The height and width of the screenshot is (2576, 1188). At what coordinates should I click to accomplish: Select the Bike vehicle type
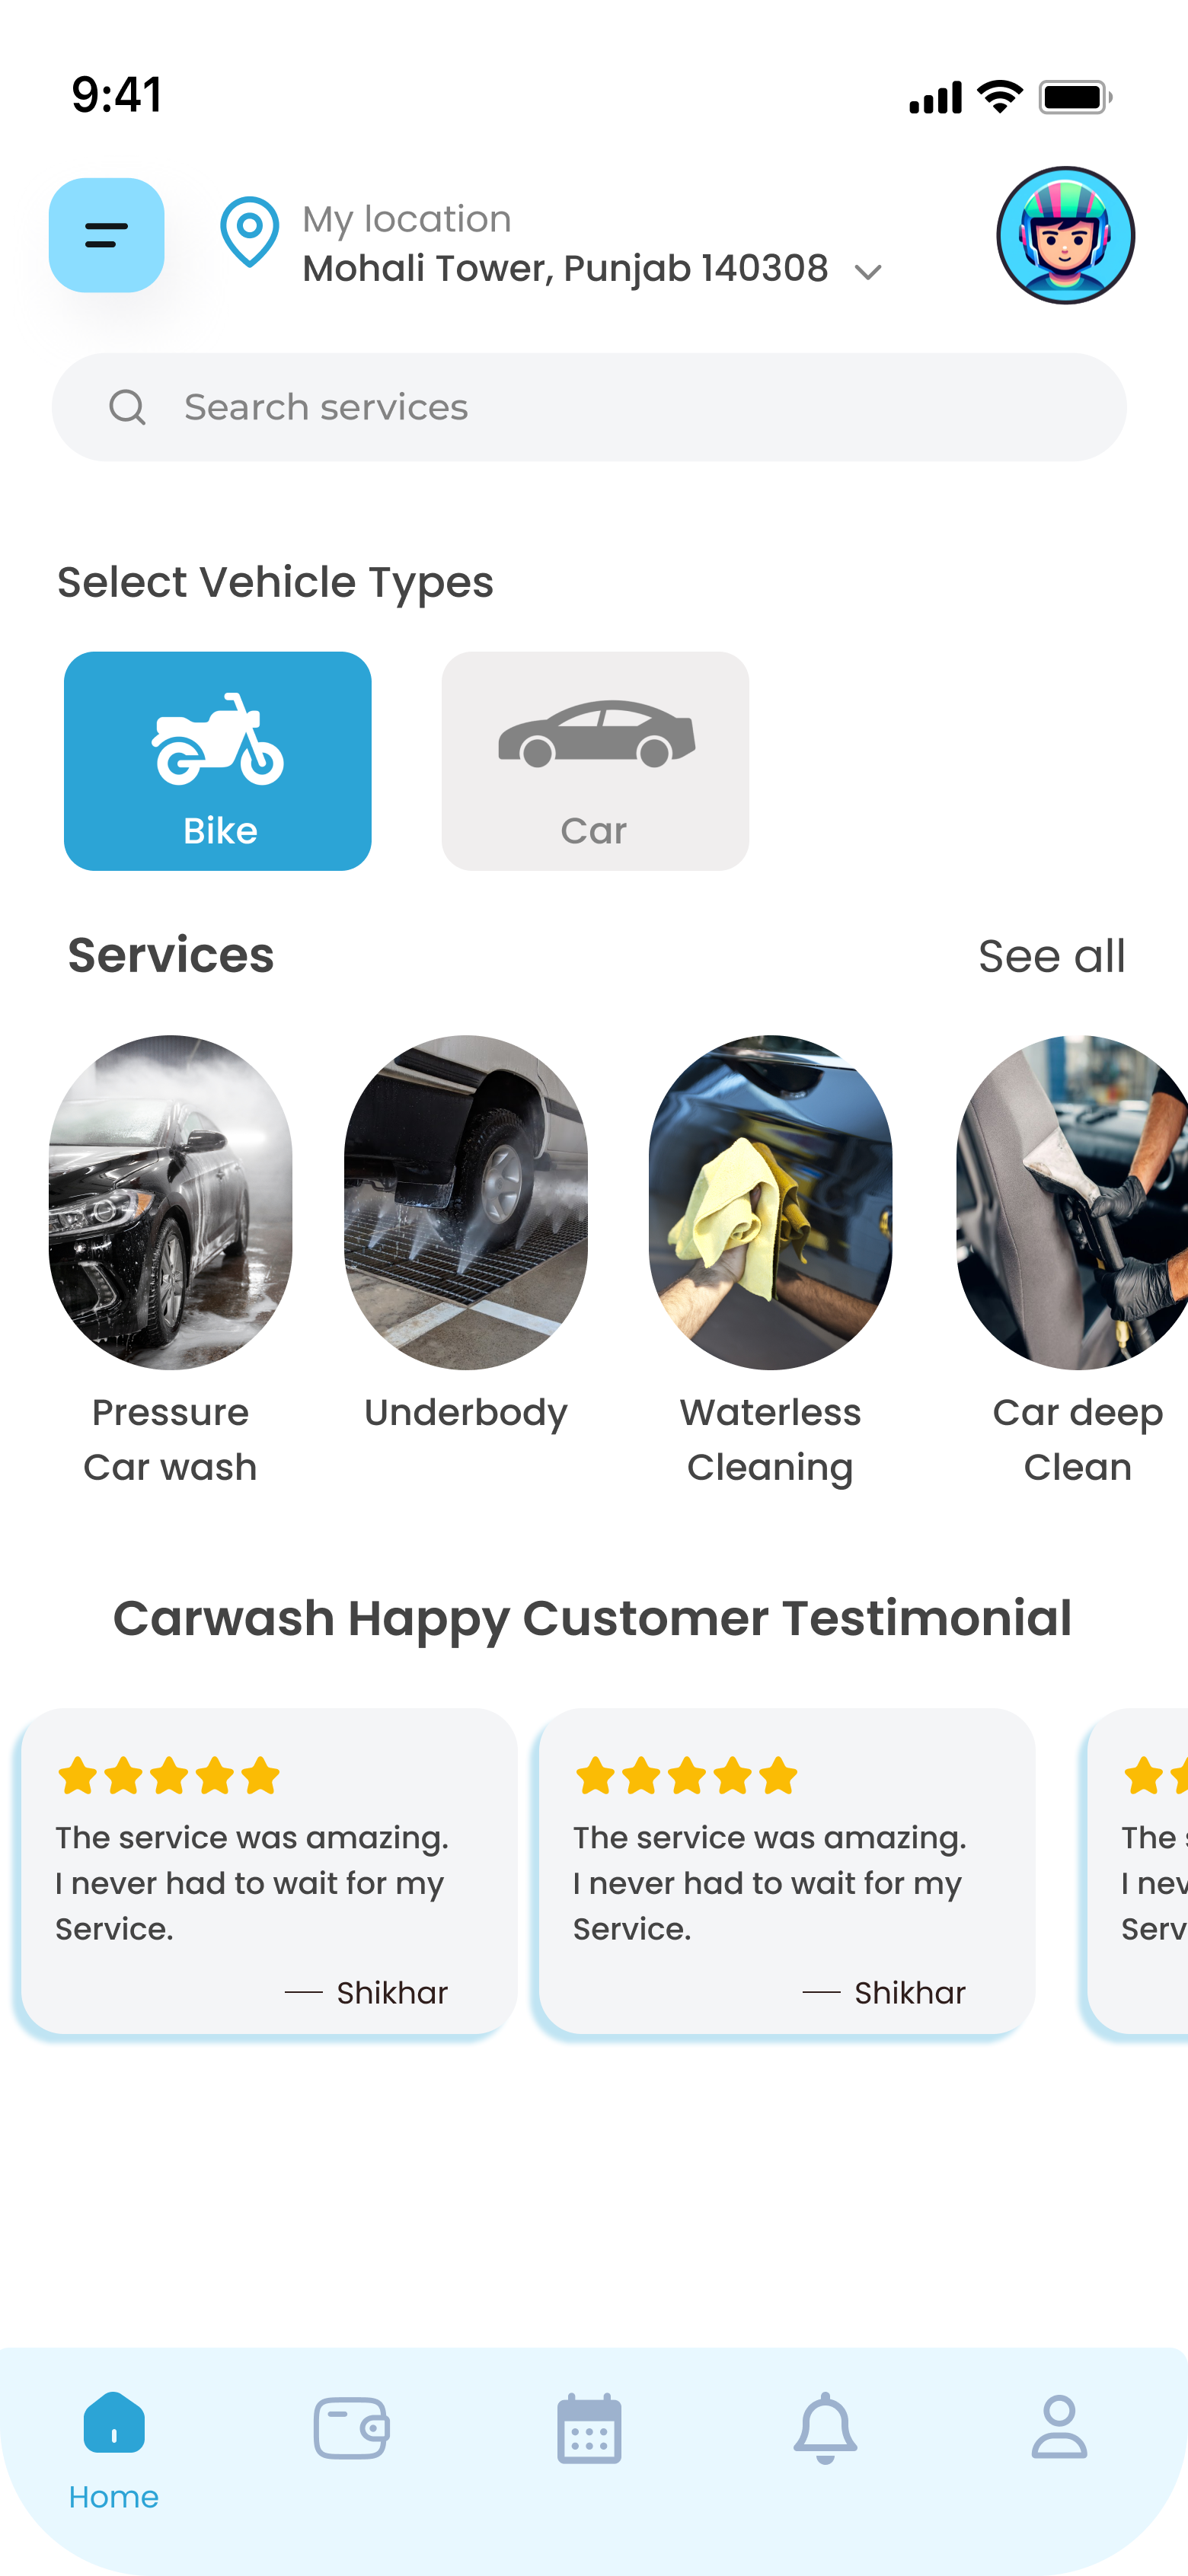coord(218,761)
